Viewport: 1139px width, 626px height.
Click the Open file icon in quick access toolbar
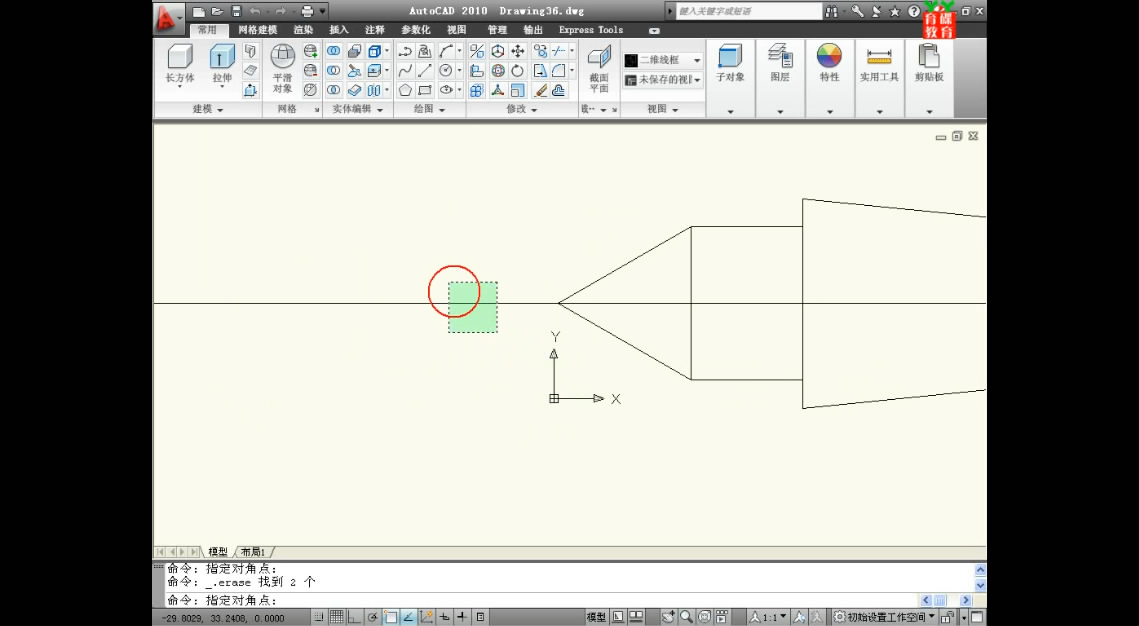click(x=216, y=12)
